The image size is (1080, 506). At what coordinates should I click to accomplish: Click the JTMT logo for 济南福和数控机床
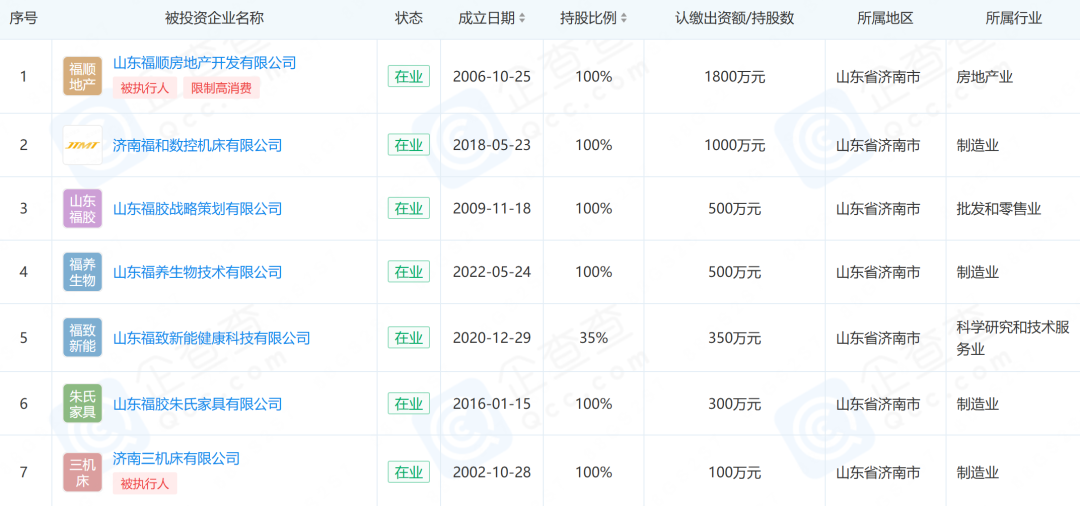(x=83, y=145)
